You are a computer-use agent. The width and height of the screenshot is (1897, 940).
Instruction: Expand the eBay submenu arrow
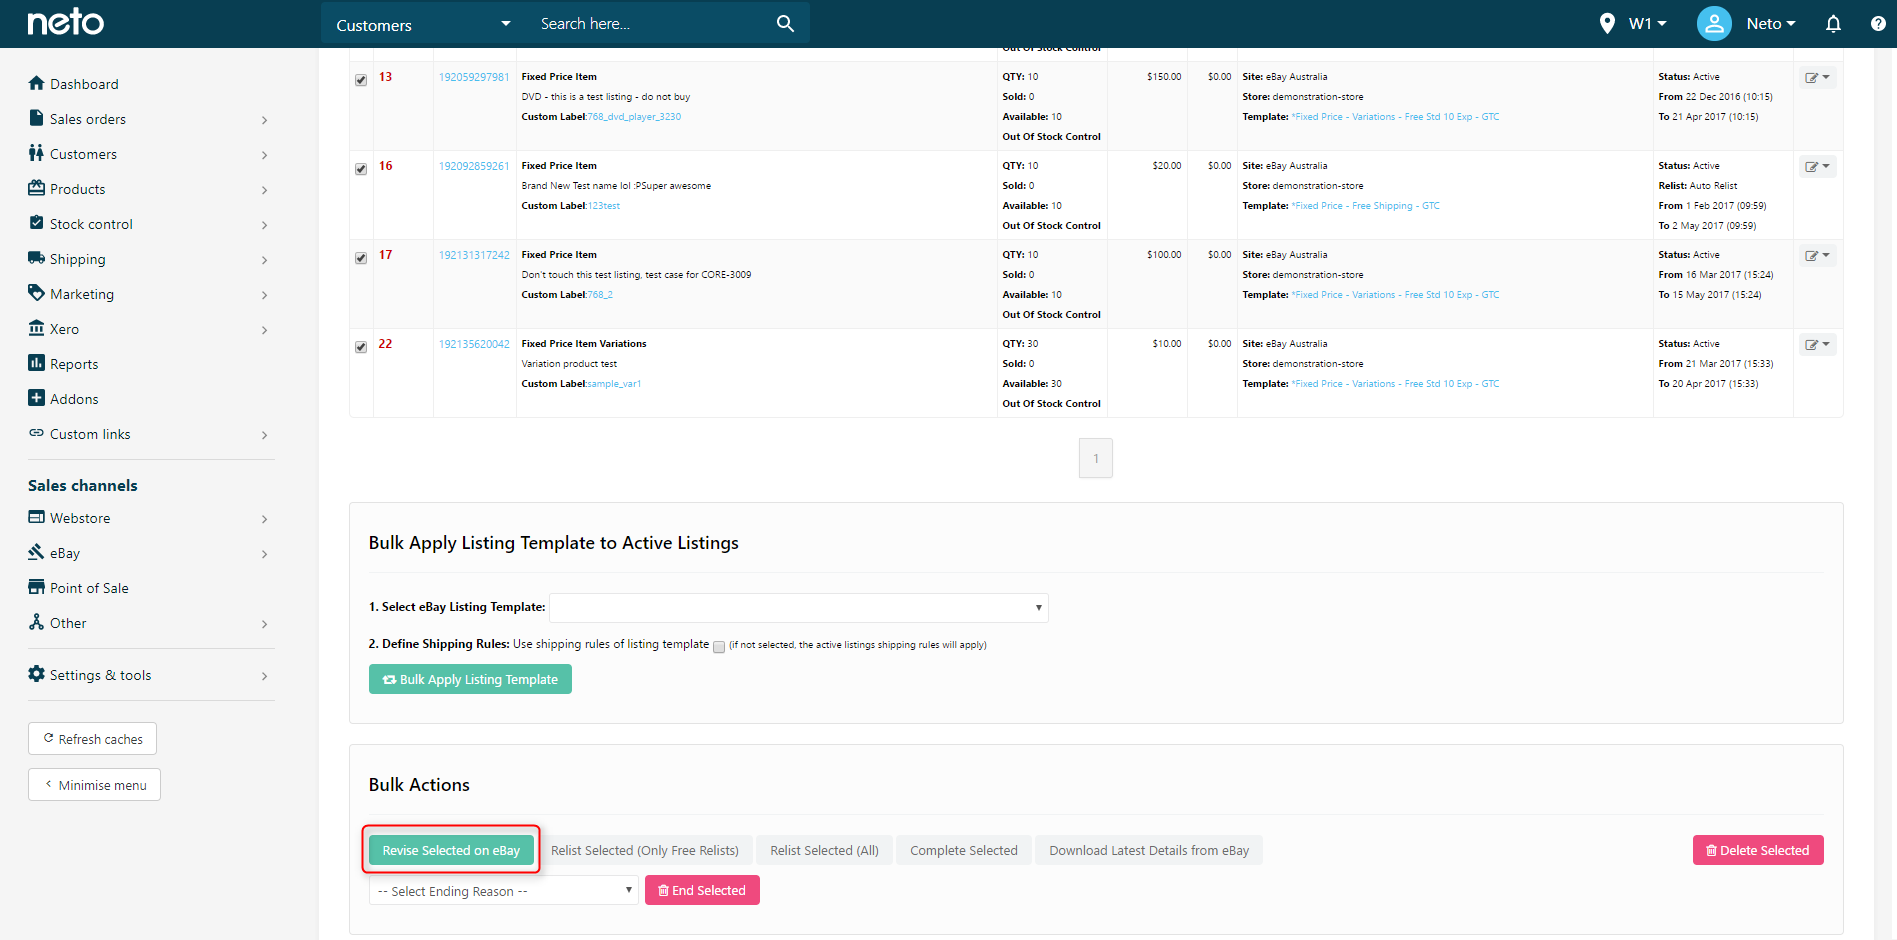264,554
